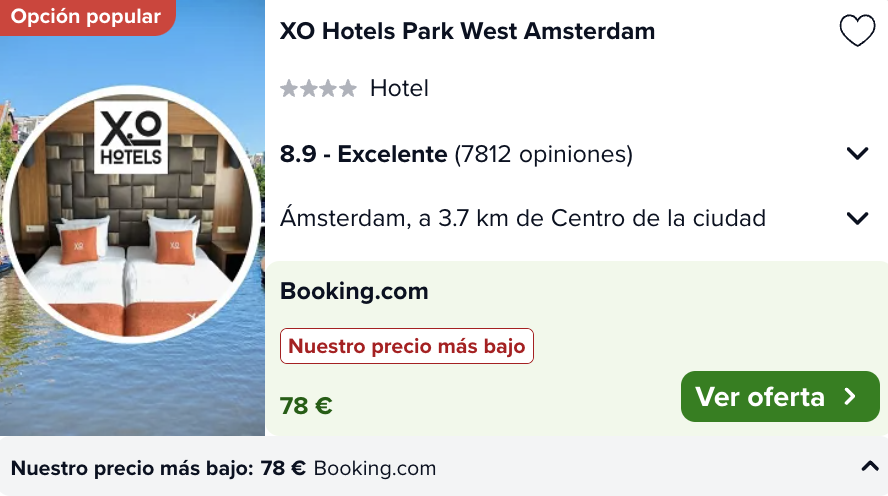Expand the Ámsterdam location chevron
Viewport: 888px width, 496px height.
point(857,218)
